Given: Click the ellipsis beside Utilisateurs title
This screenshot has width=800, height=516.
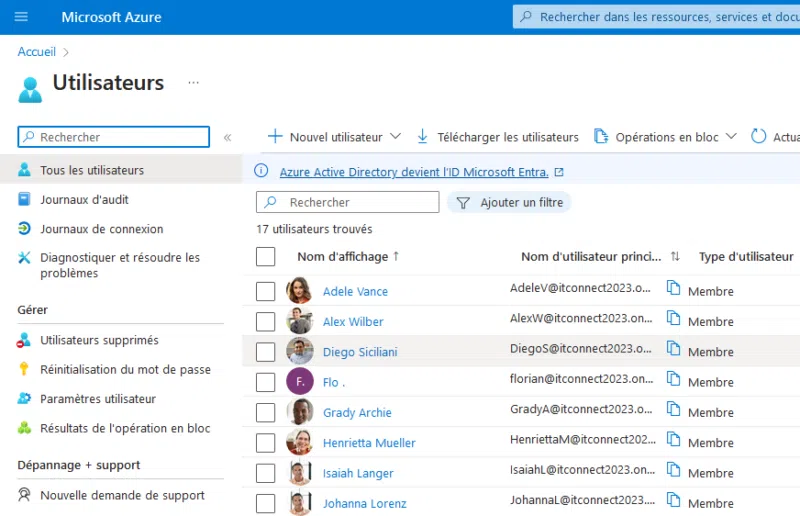Looking at the screenshot, I should (x=194, y=82).
